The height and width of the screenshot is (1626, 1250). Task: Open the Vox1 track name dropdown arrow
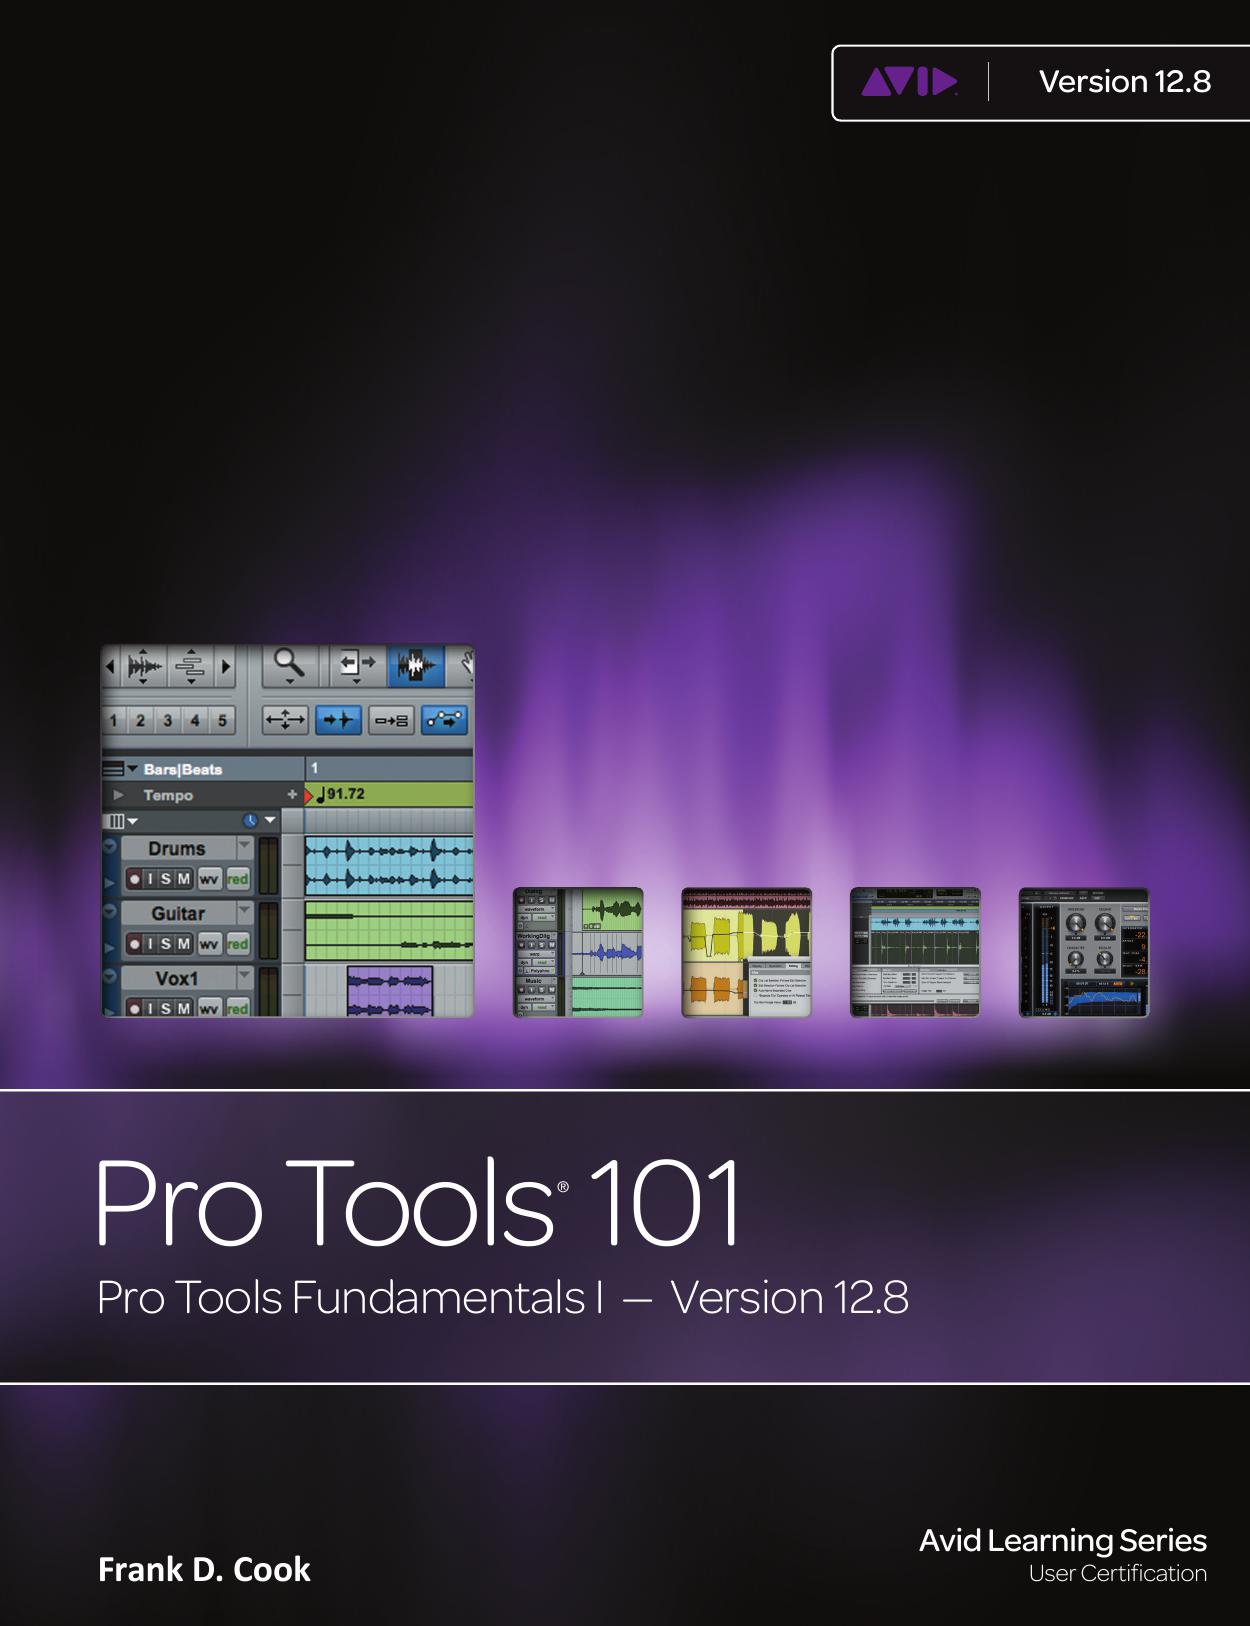[x=244, y=977]
